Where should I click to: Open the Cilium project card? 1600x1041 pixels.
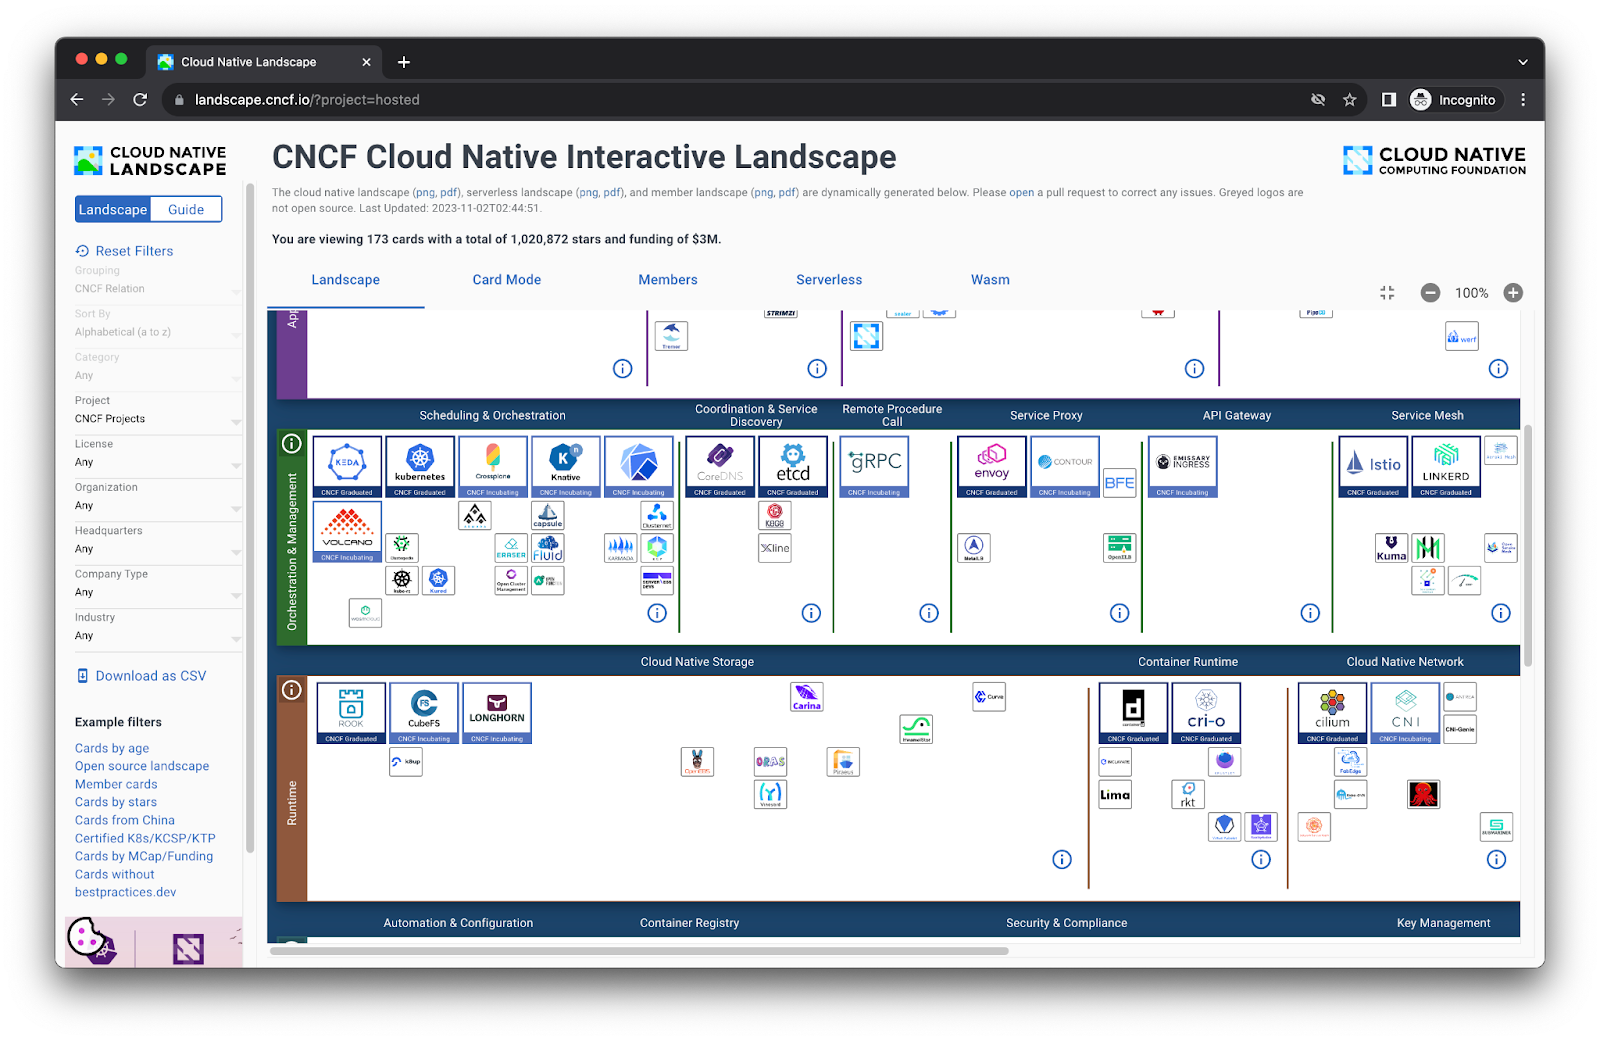1332,713
